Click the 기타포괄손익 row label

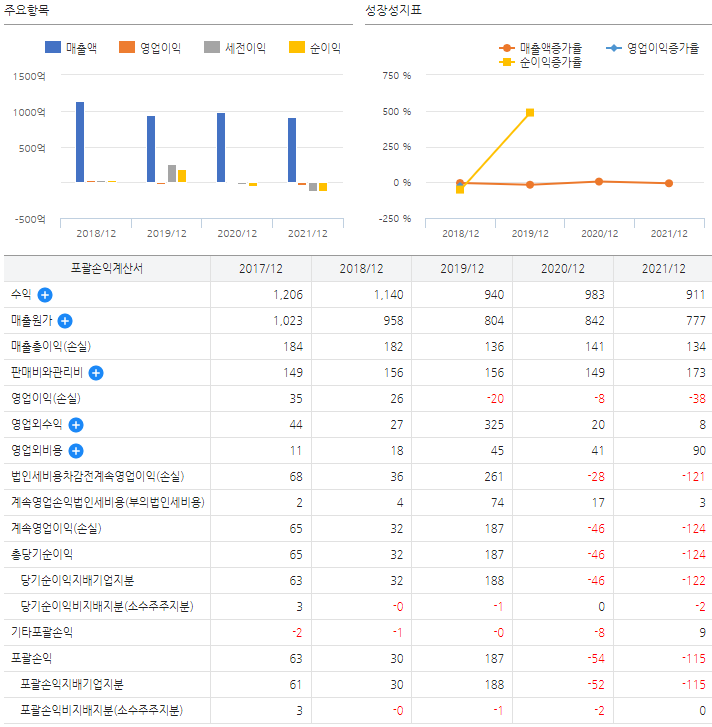point(42,632)
